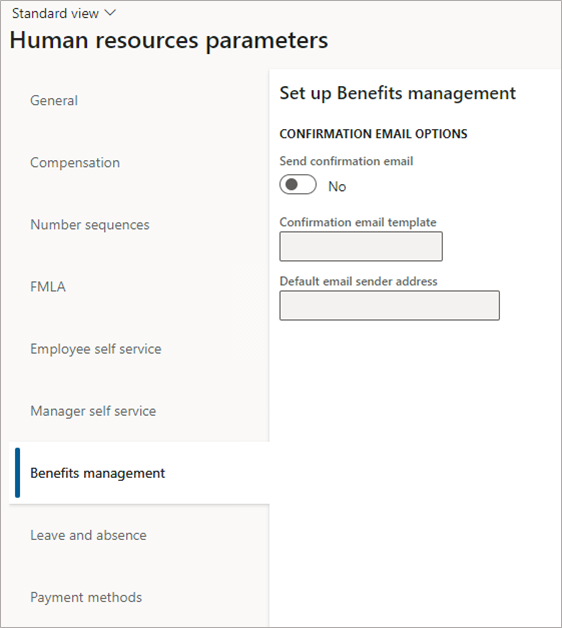
Task: Click the Default email sender address field
Action: (x=389, y=306)
